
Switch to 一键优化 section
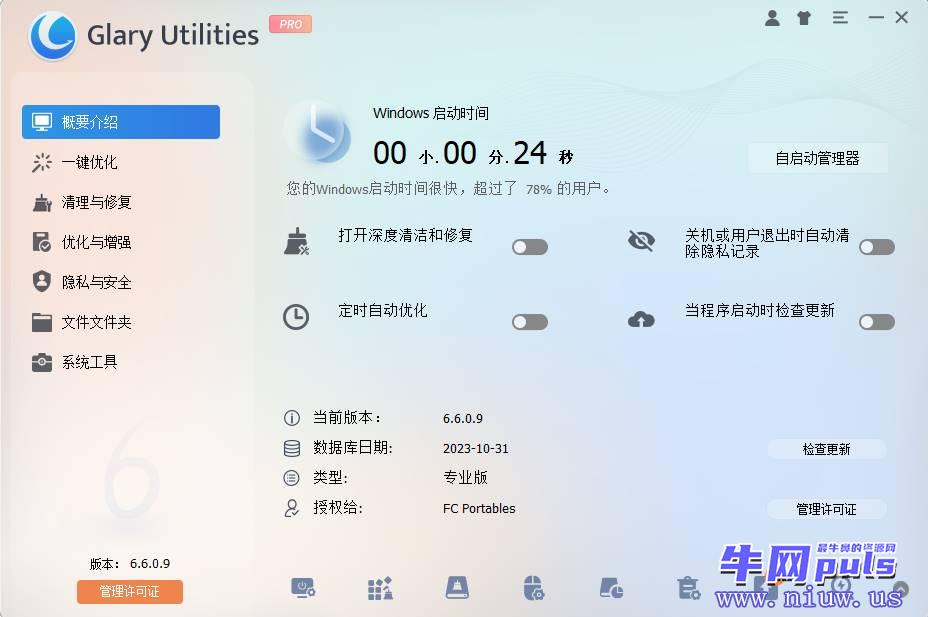pos(121,162)
